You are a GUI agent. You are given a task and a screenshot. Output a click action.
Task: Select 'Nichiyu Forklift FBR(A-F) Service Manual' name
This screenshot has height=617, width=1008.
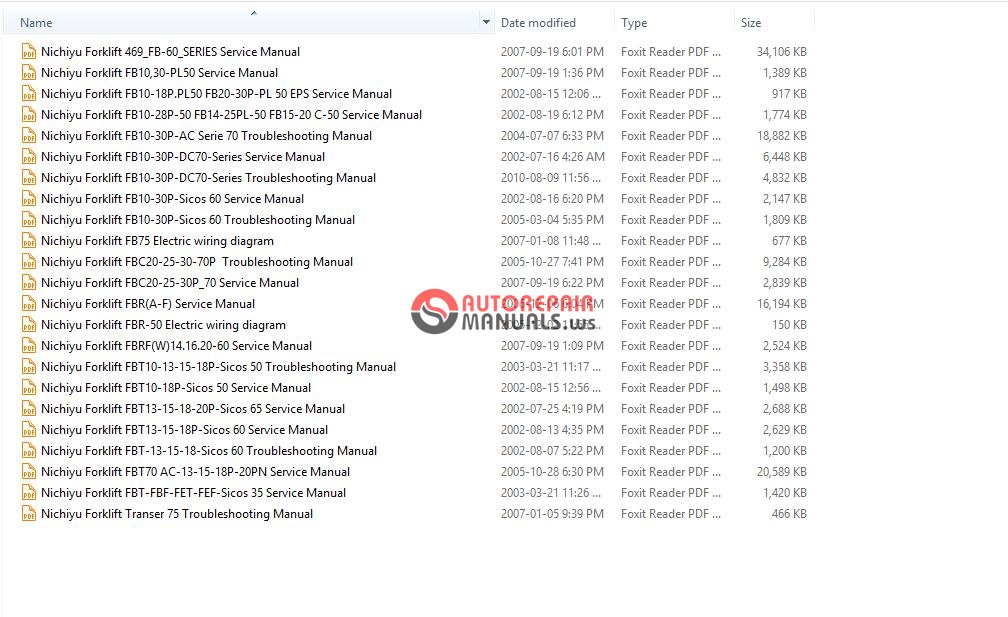(148, 303)
